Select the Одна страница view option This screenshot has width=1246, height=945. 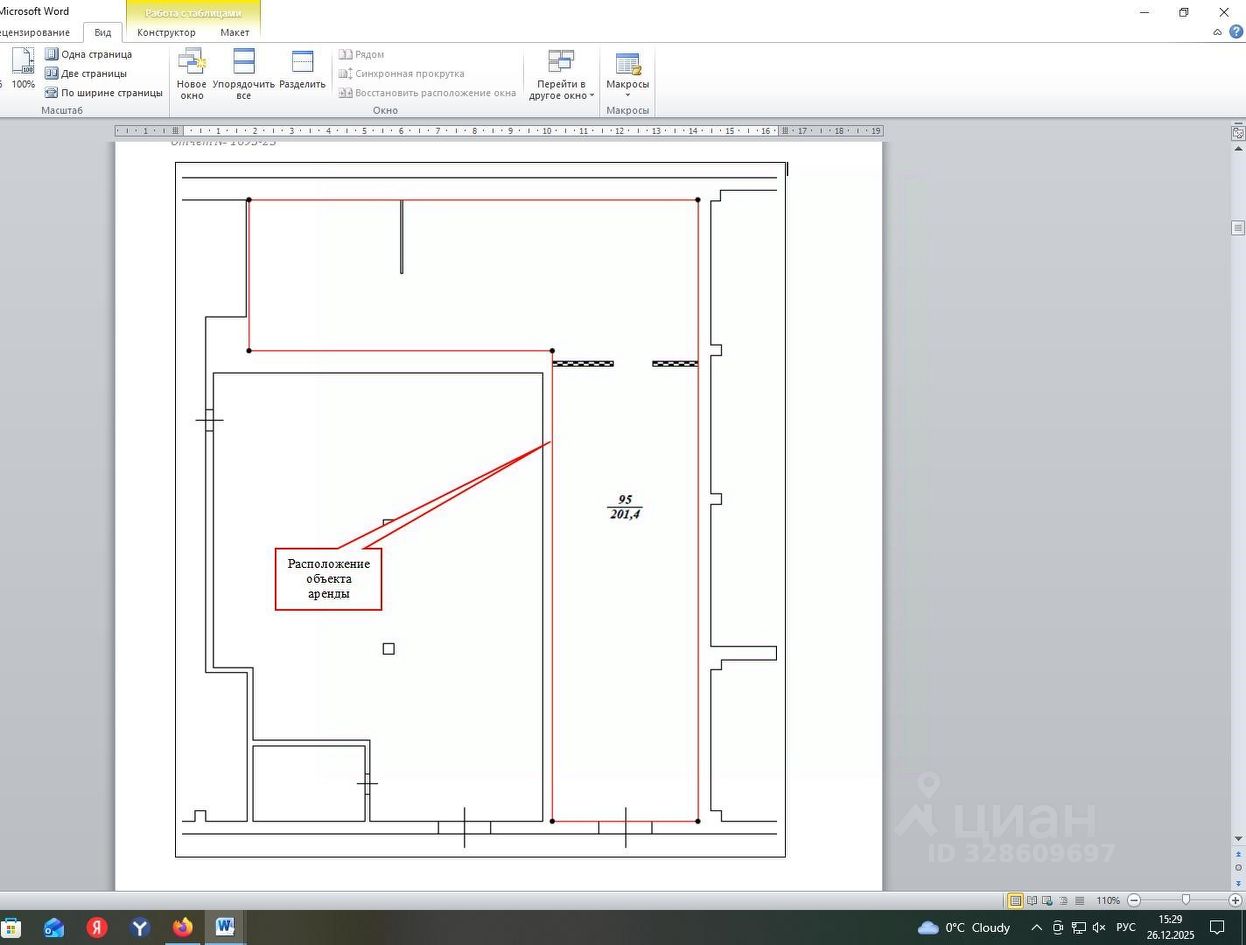tap(88, 54)
